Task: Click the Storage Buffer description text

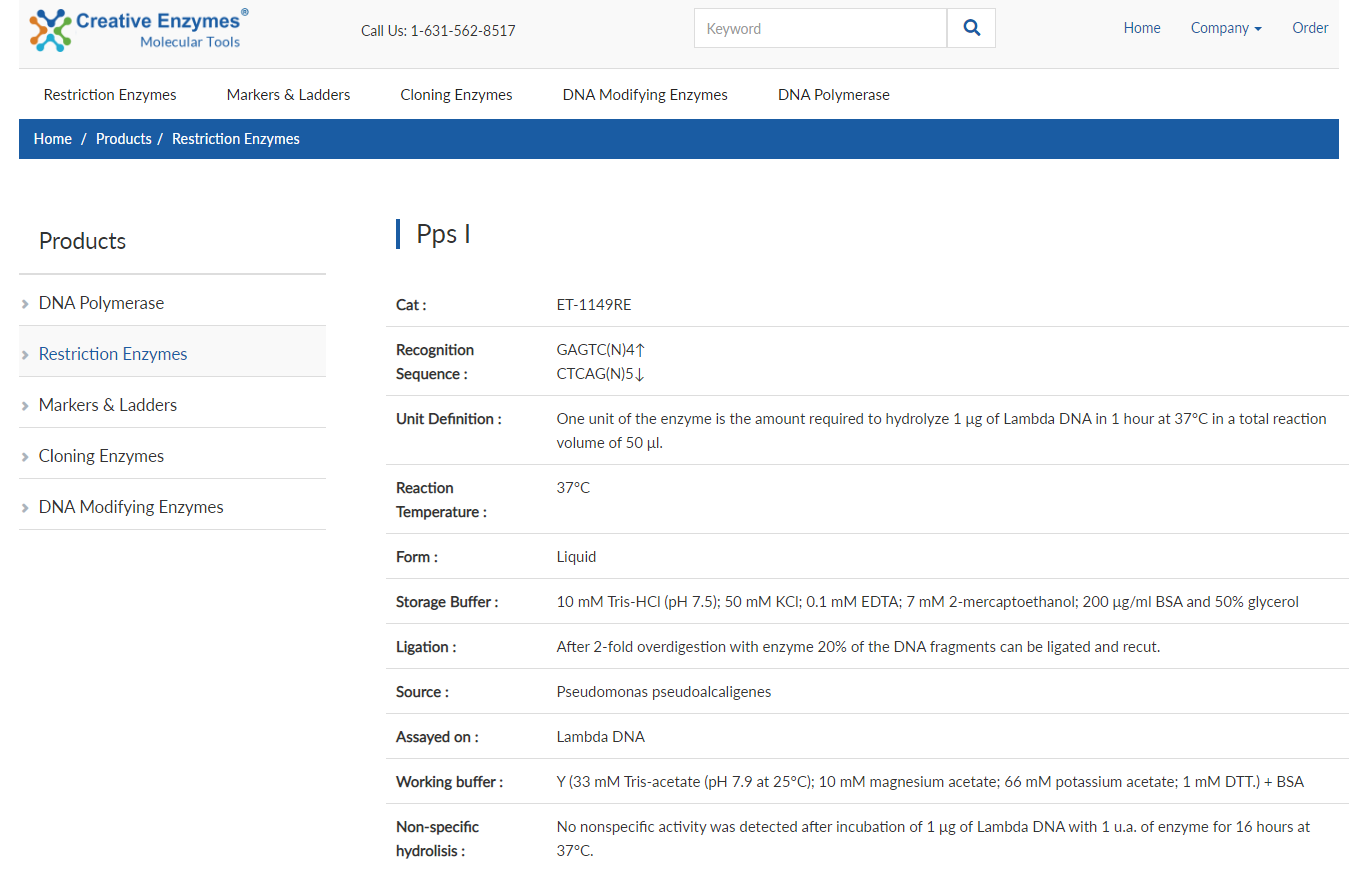Action: pos(927,602)
